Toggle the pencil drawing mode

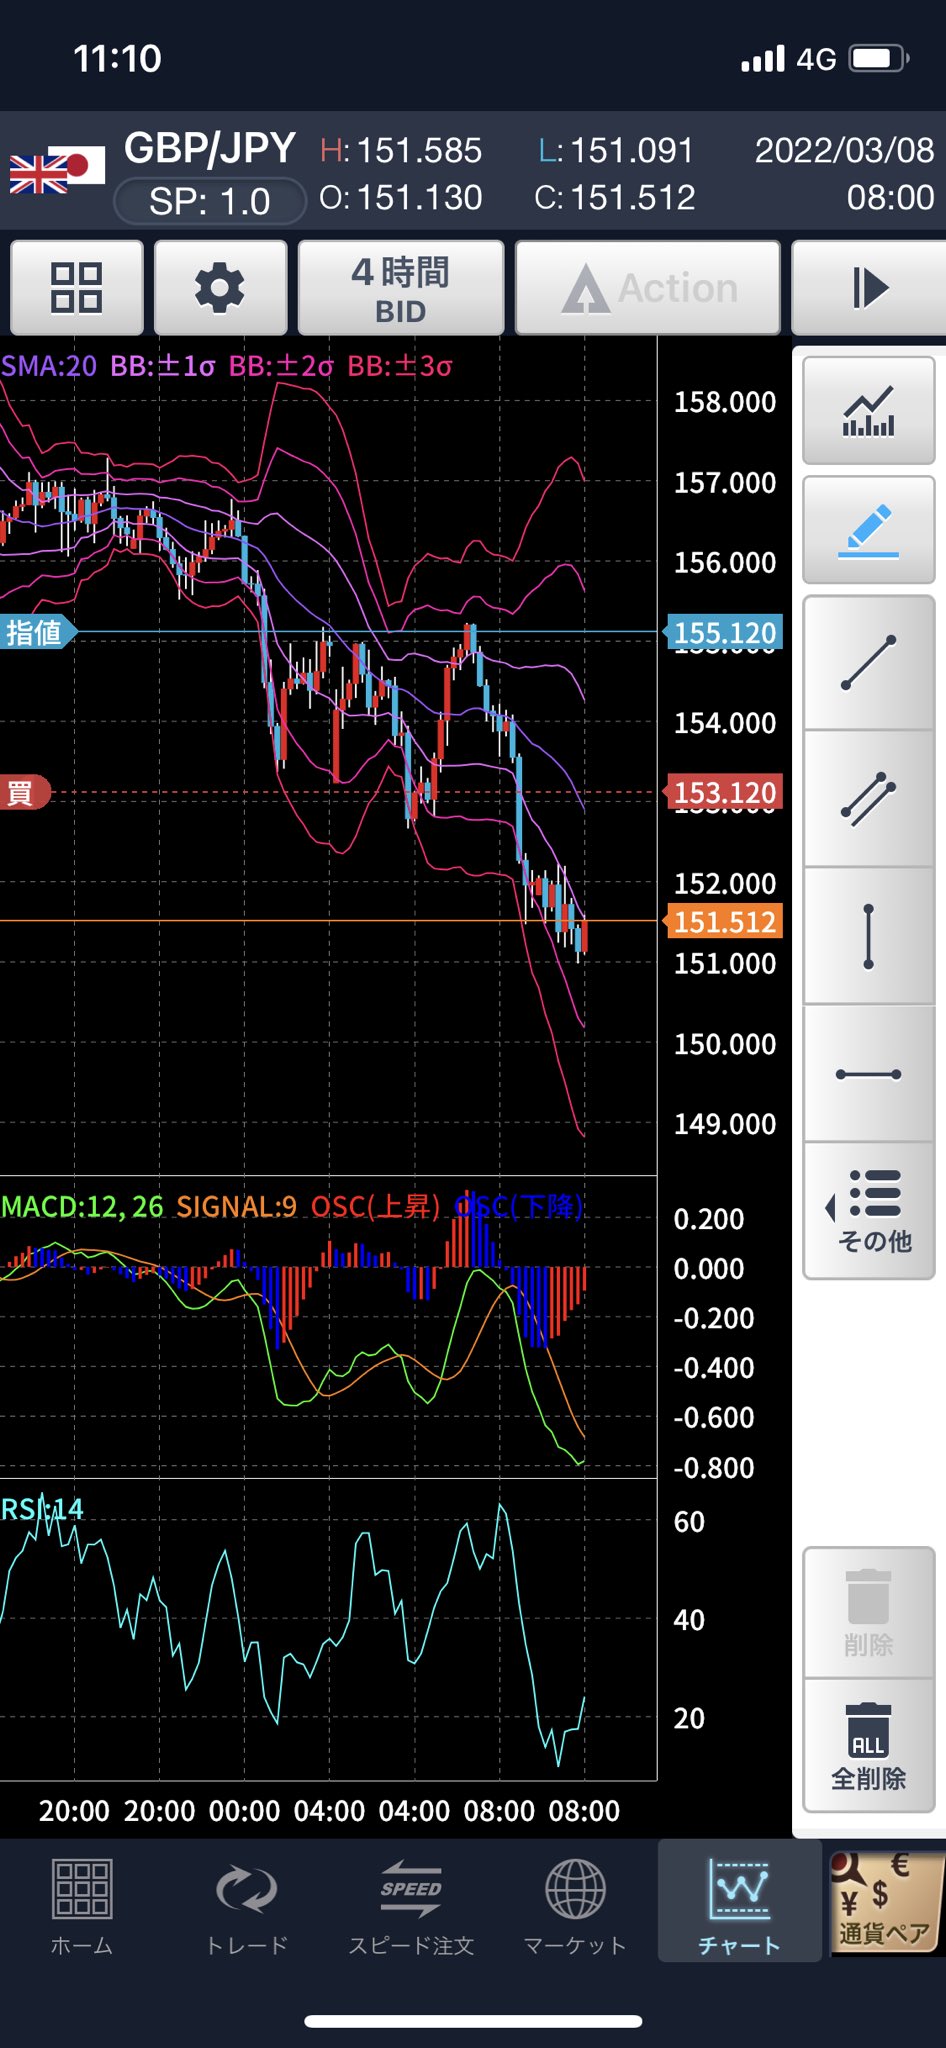pos(869,530)
